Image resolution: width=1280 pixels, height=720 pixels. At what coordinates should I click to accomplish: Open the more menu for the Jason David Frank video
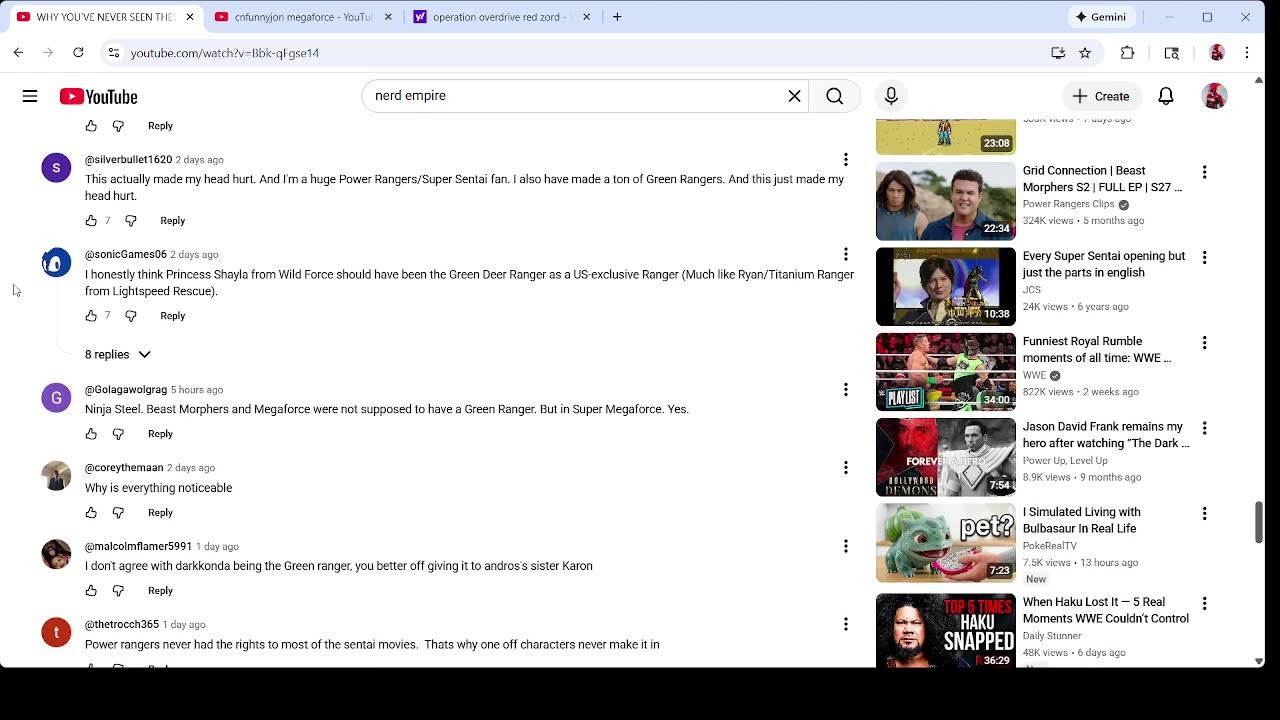[x=1204, y=428]
